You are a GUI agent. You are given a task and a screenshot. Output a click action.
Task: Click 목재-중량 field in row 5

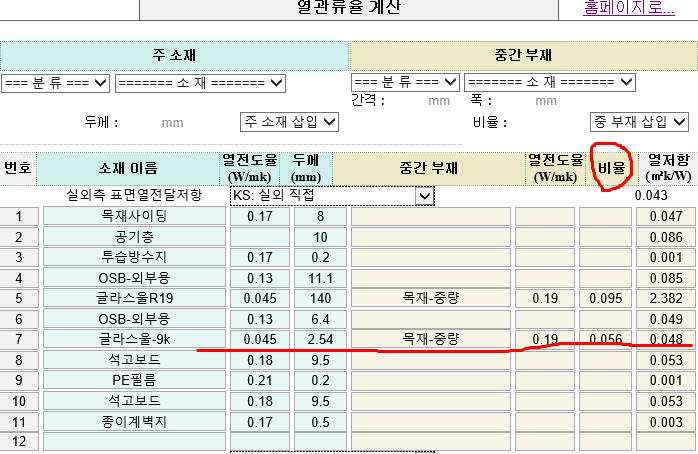pos(429,298)
